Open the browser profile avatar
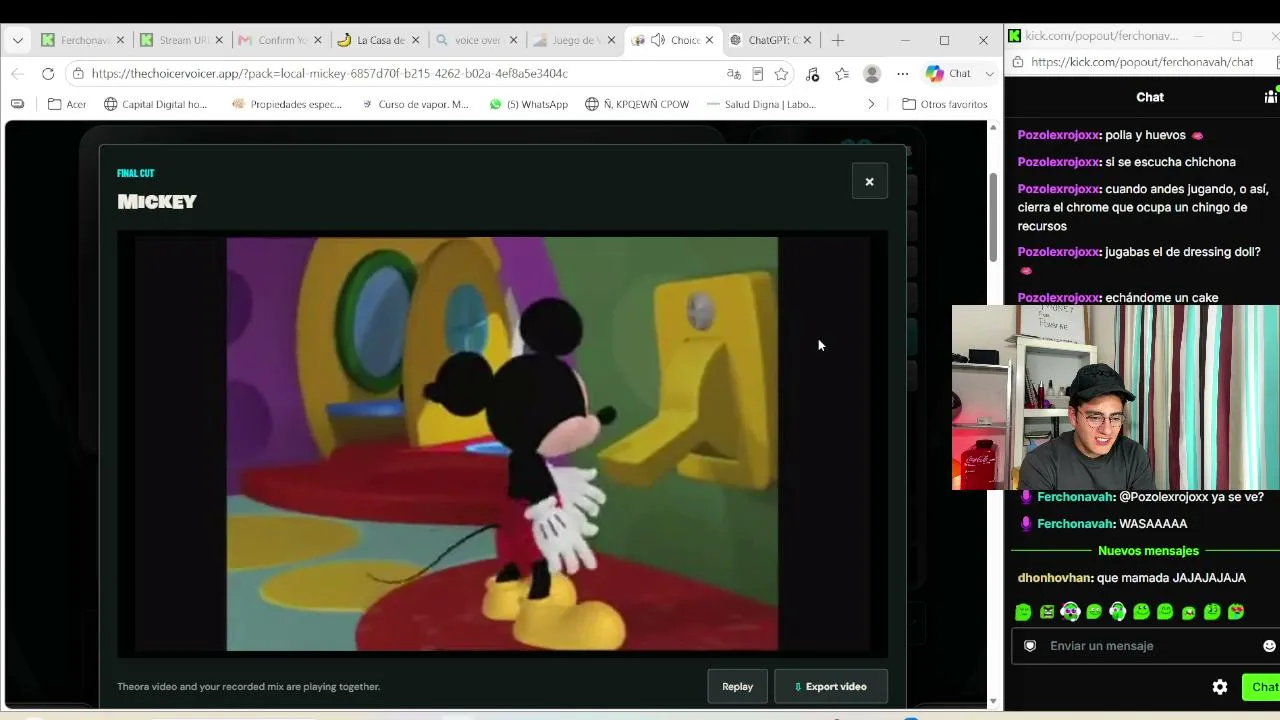This screenshot has height=720, width=1280. (x=872, y=73)
